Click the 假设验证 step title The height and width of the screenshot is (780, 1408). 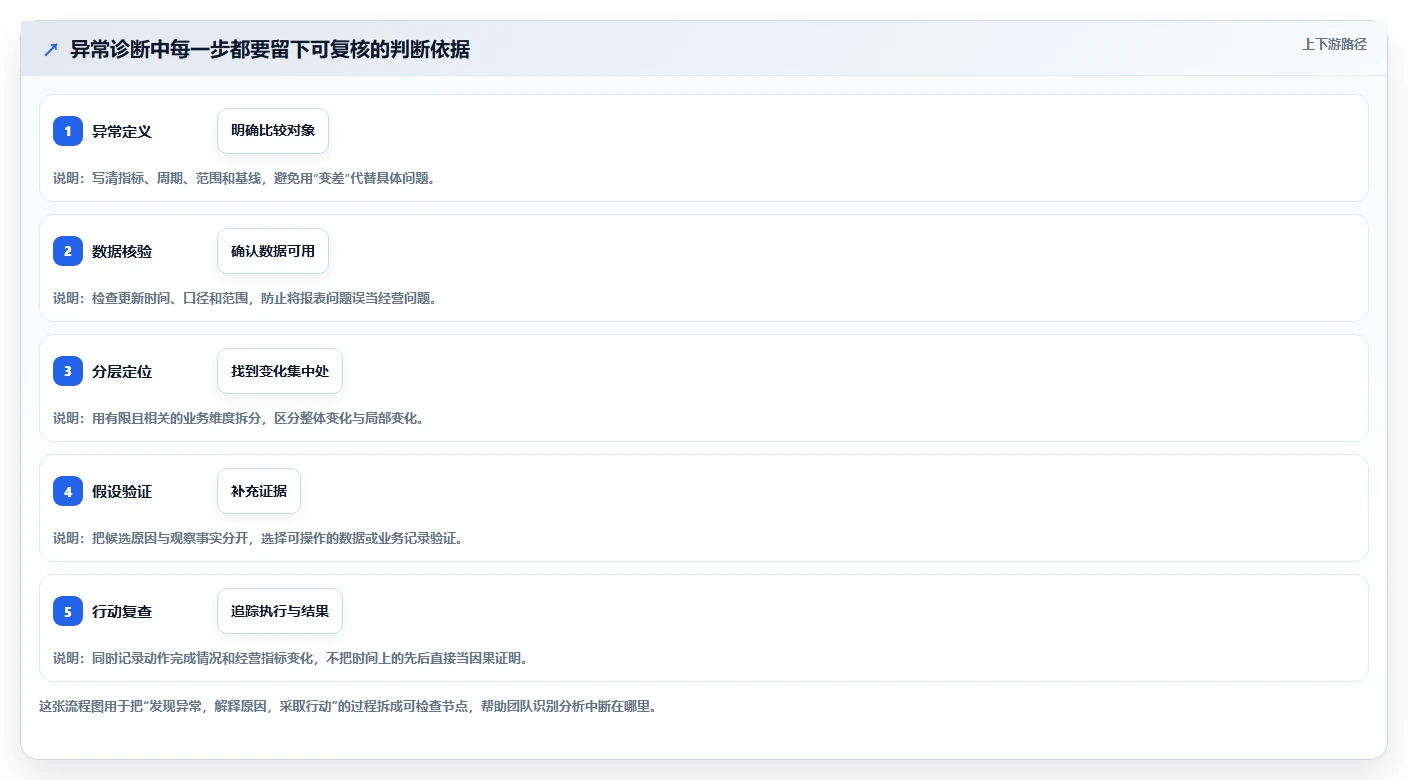click(122, 491)
